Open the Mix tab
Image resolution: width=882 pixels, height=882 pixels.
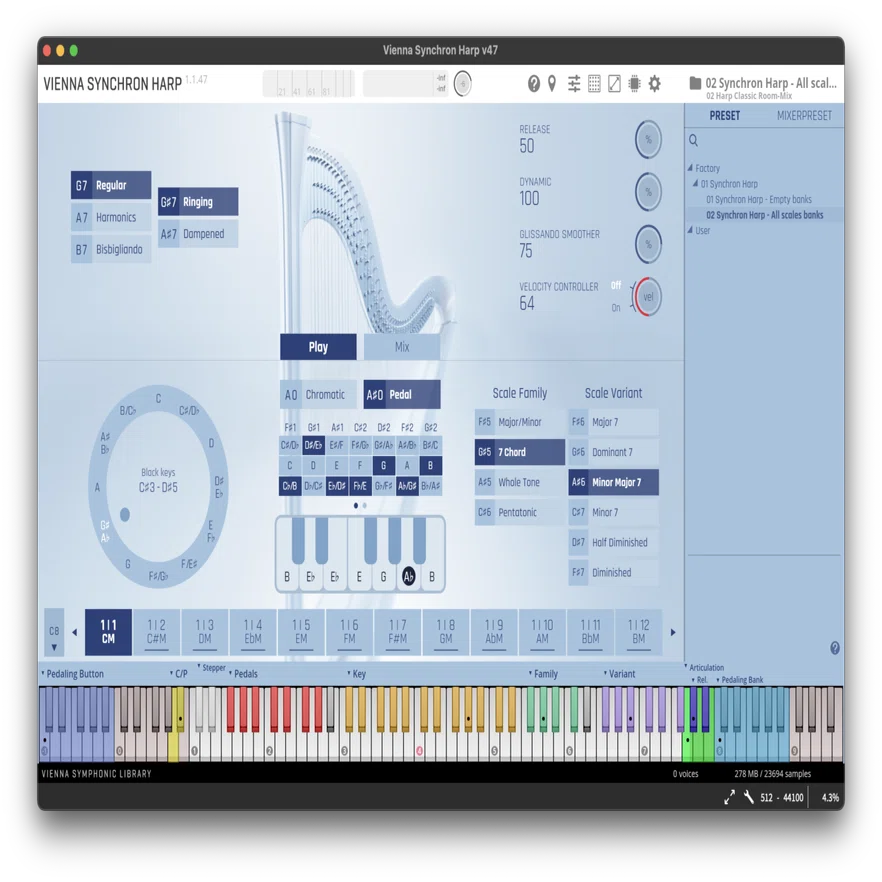402,346
